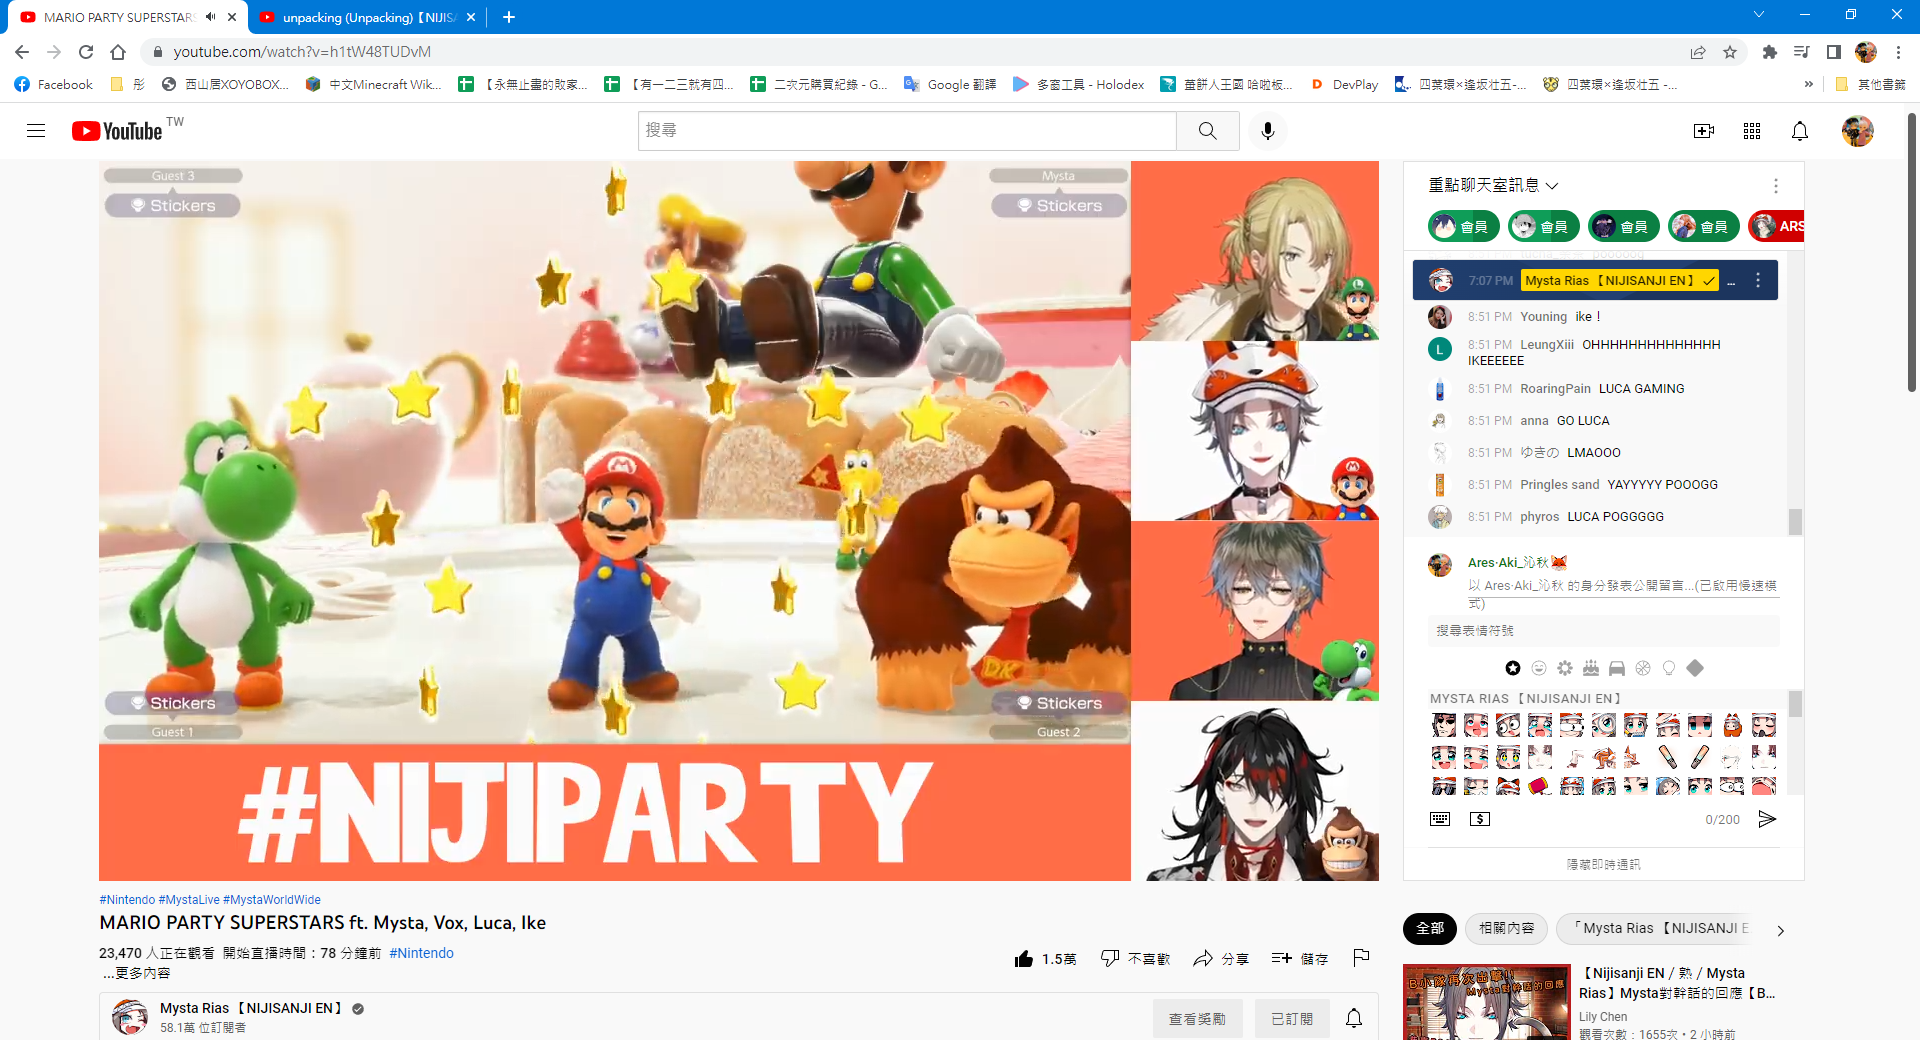Image resolution: width=1920 pixels, height=1040 pixels.
Task: Open the tab search chevron in title bar
Action: 1759,15
